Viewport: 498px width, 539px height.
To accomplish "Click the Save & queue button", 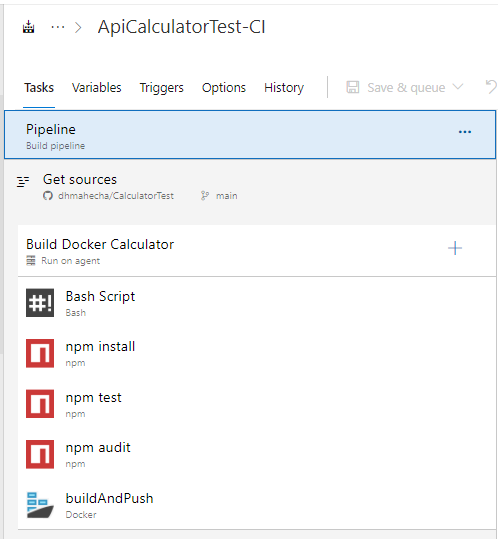I will point(405,87).
